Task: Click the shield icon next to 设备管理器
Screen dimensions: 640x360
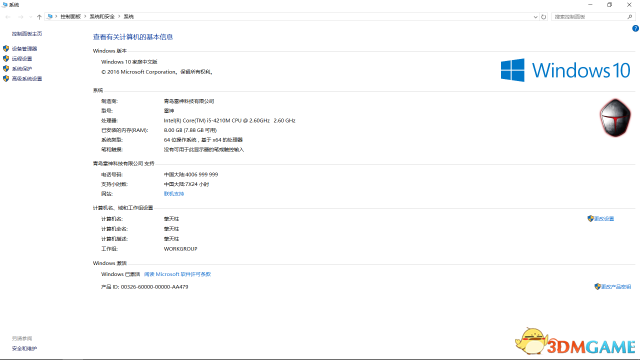Action: 6,49
